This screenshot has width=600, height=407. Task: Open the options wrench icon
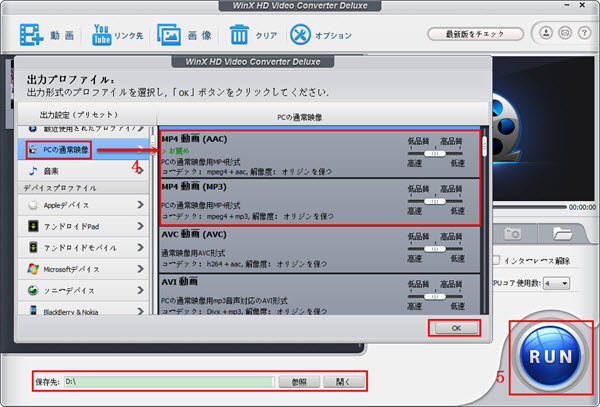point(300,35)
